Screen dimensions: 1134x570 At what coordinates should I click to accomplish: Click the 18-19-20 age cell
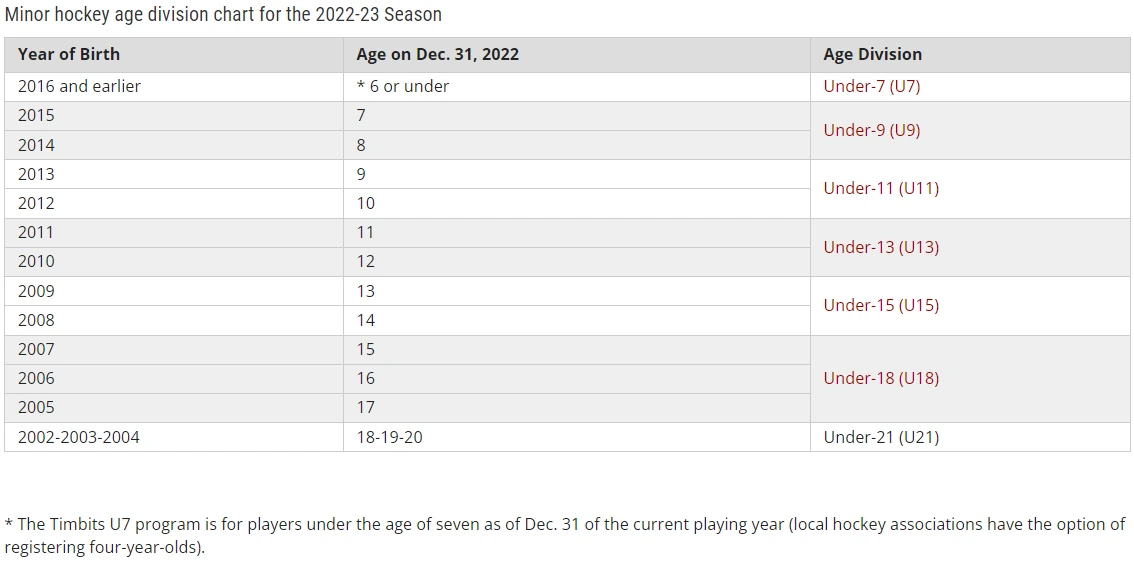pyautogui.click(x=576, y=437)
